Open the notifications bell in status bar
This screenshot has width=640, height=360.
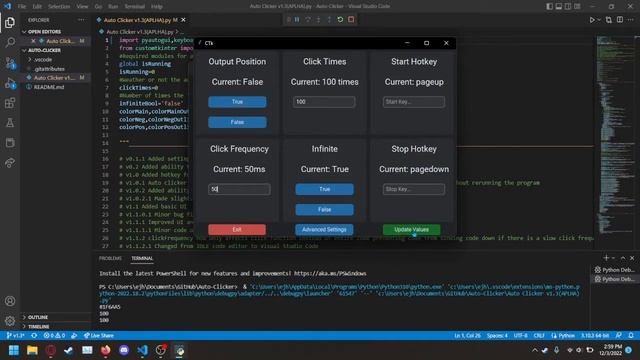[x=631, y=336]
